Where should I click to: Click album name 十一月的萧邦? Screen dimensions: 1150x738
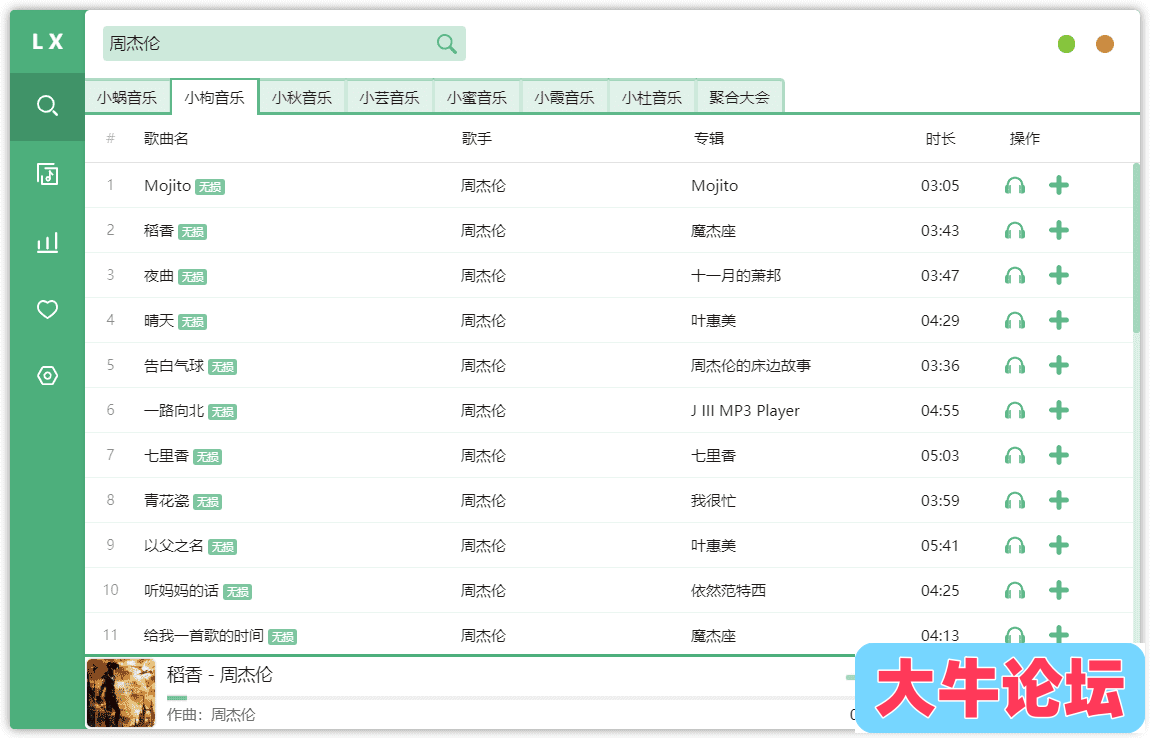736,276
